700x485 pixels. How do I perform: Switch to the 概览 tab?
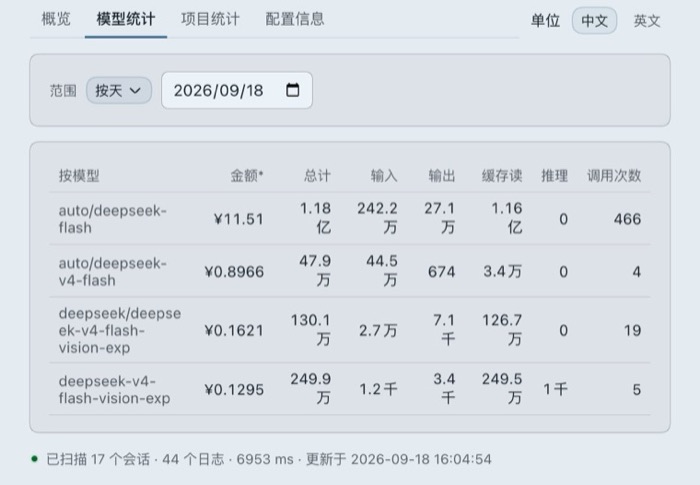tap(56, 19)
